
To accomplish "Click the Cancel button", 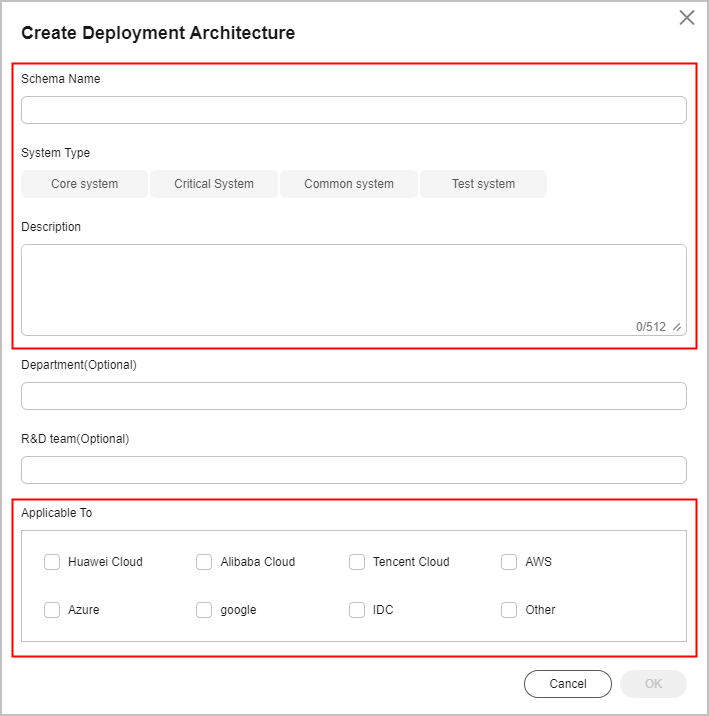I will point(568,684).
